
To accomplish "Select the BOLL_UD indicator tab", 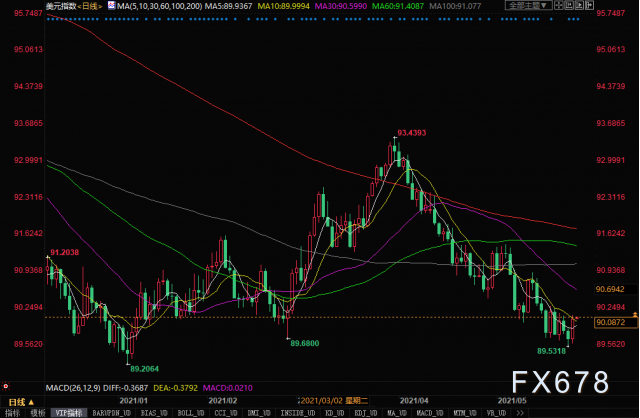I will coord(191,413).
